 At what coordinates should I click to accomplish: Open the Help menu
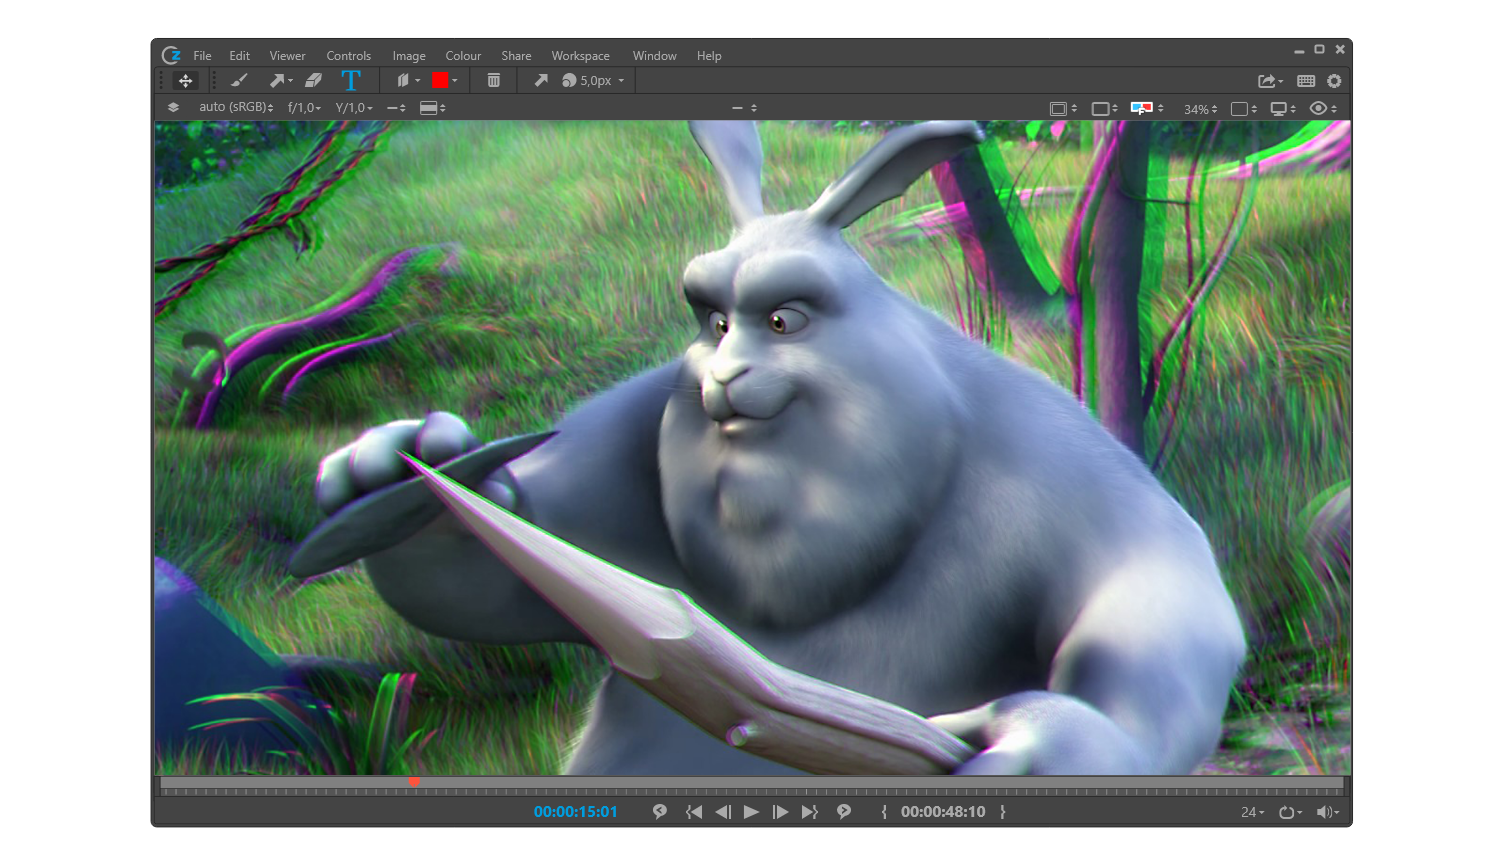[709, 56]
